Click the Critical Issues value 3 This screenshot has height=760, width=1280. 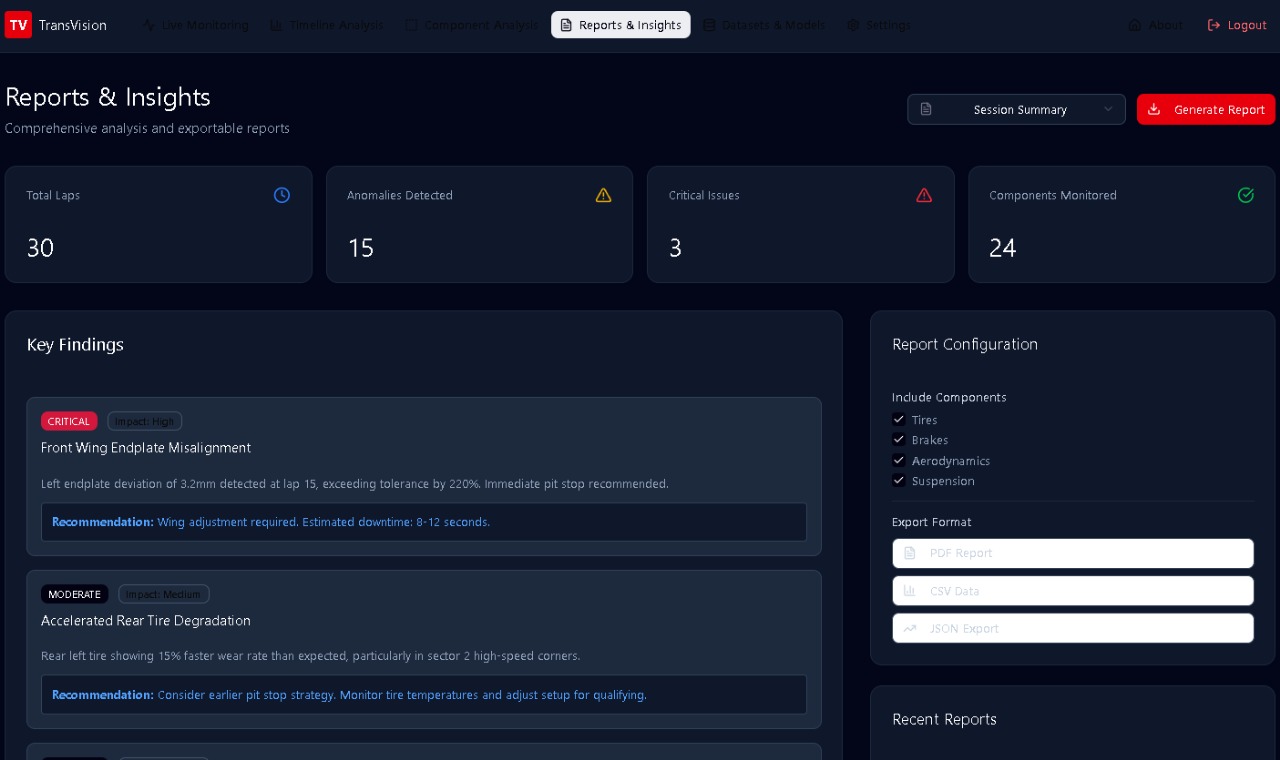coord(675,248)
